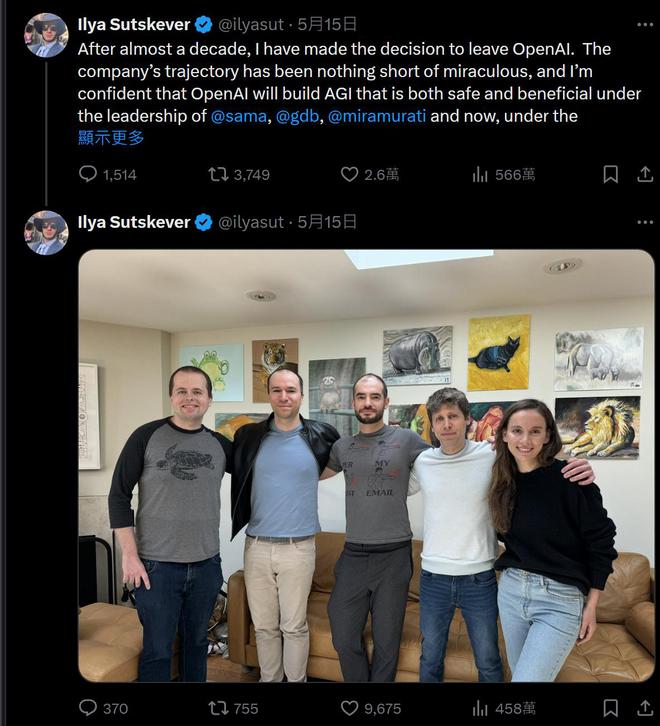The image size is (660, 726).
Task: Open the group photo in full view
Action: [366, 466]
